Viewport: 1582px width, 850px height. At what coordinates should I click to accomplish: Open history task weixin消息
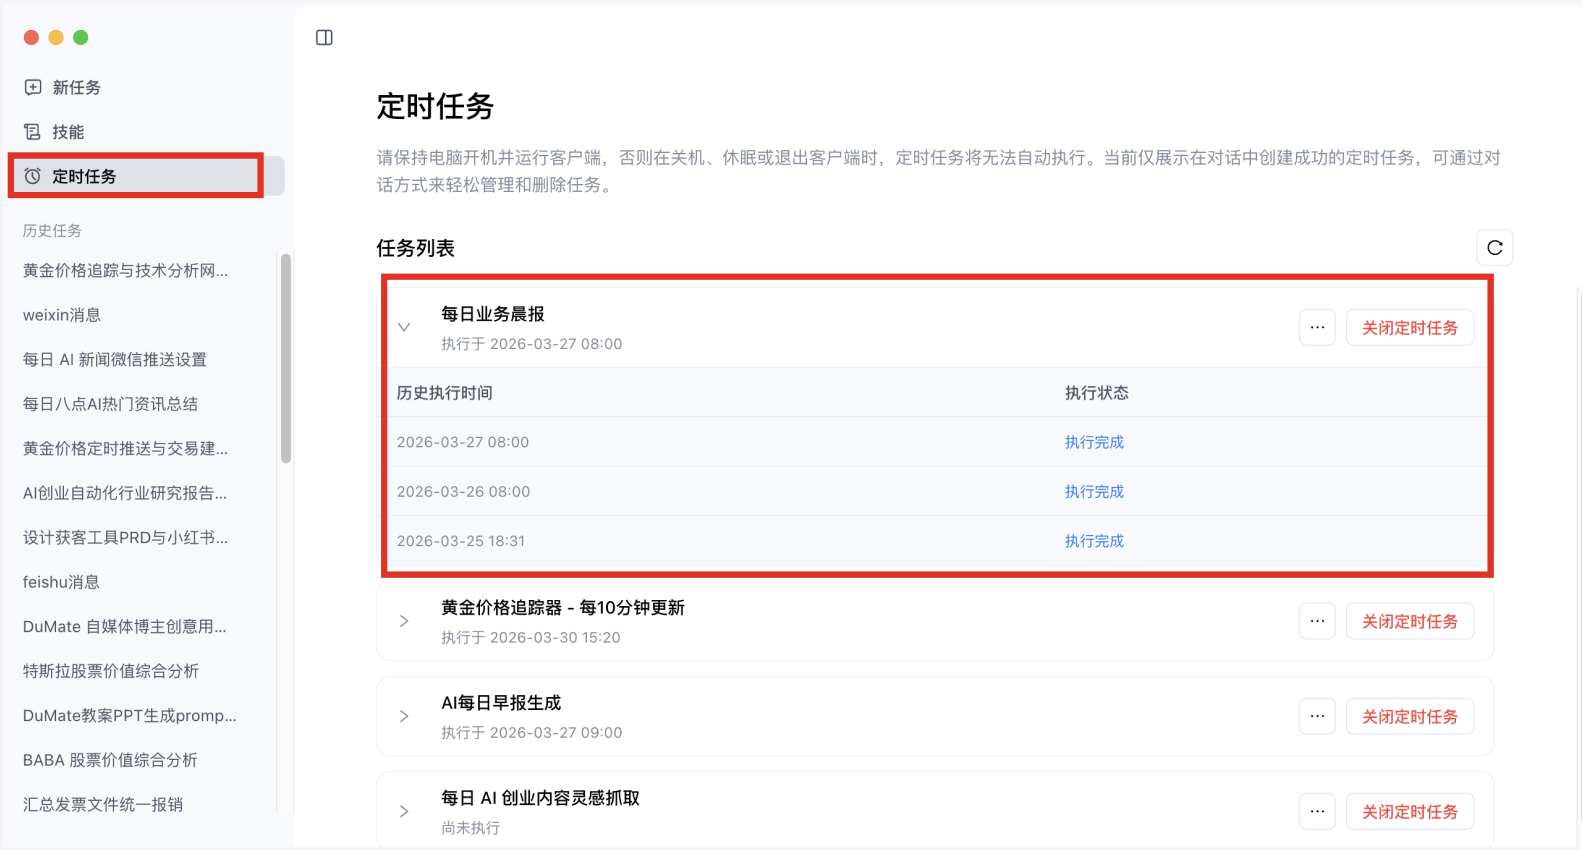coord(62,315)
